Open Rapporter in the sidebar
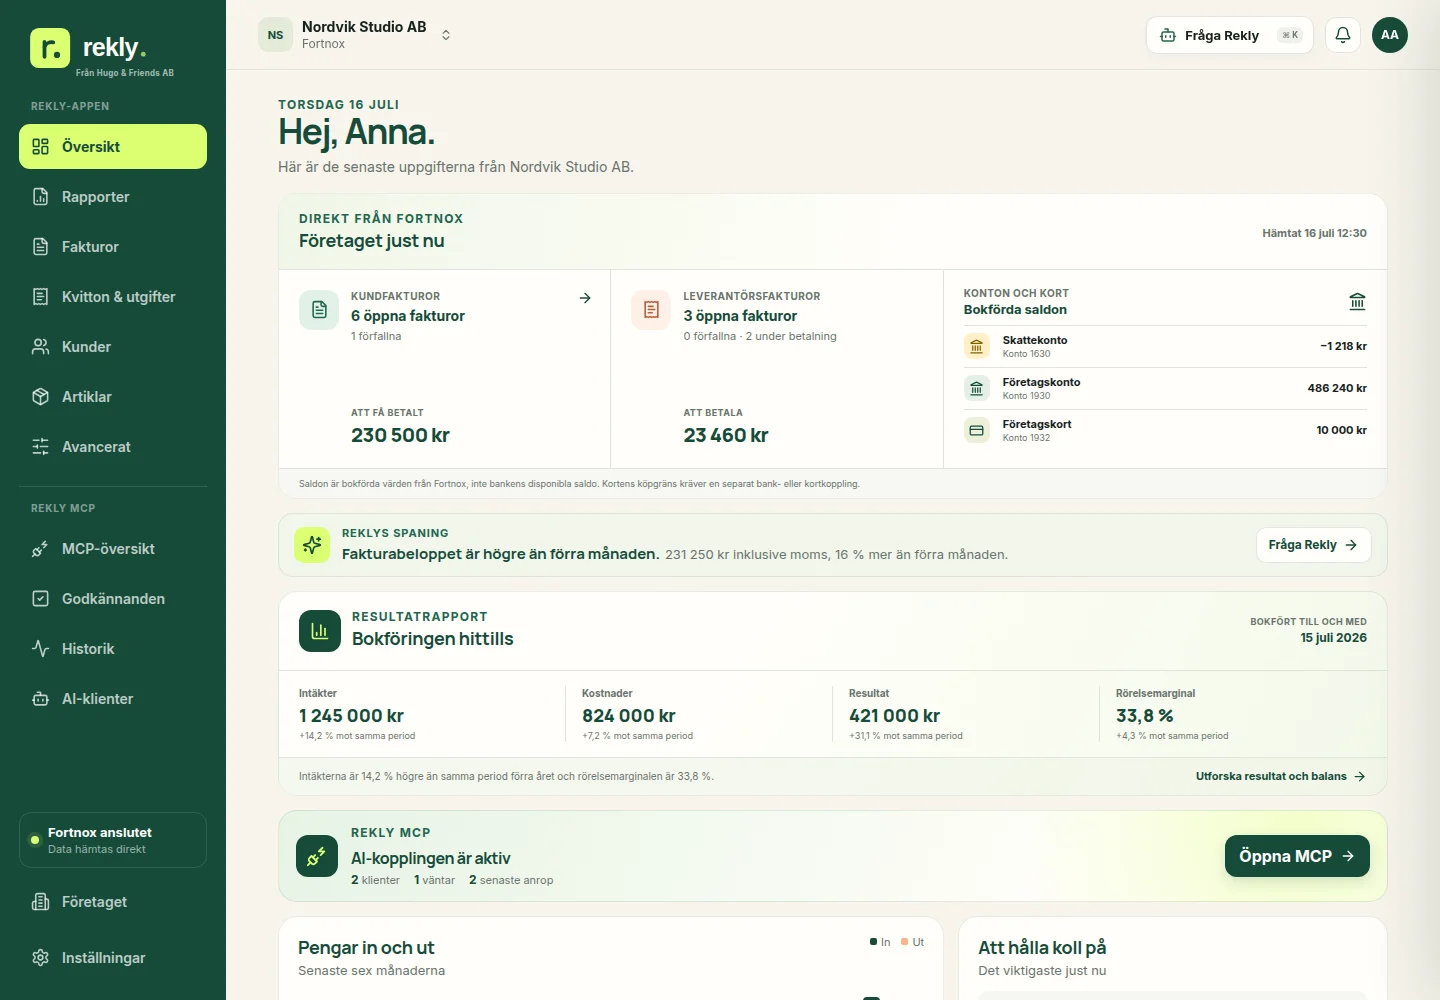Image resolution: width=1440 pixels, height=1000 pixels. (113, 197)
